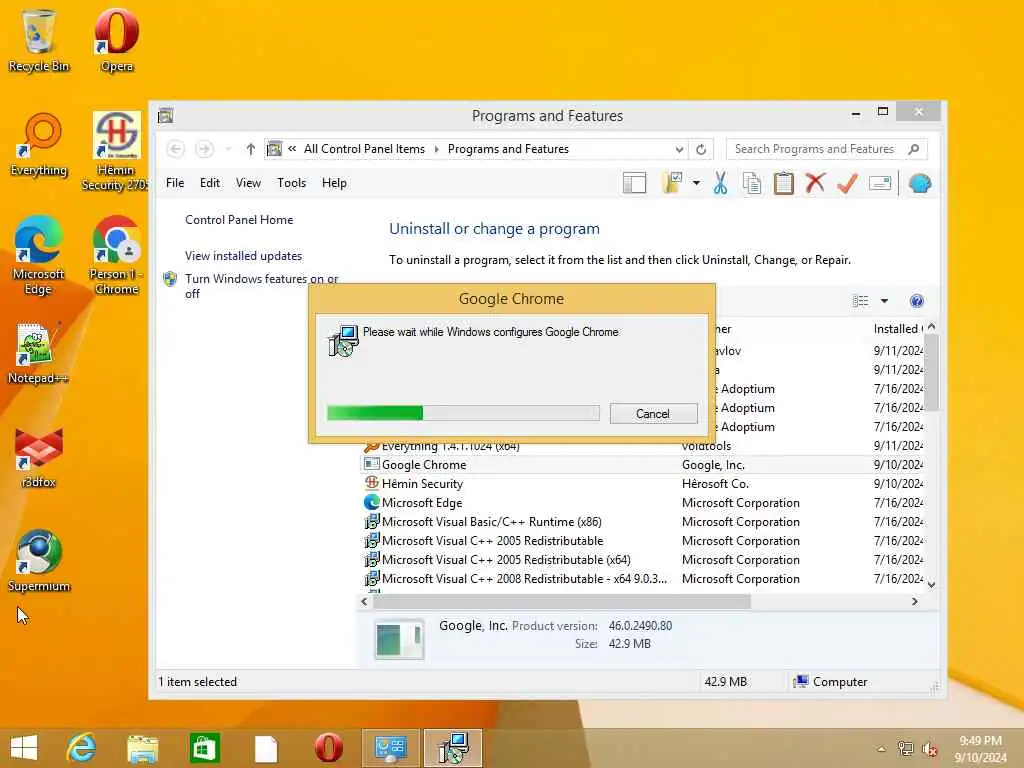Click the Windows Installer taskbar button
1024x768 pixels.
[453, 748]
